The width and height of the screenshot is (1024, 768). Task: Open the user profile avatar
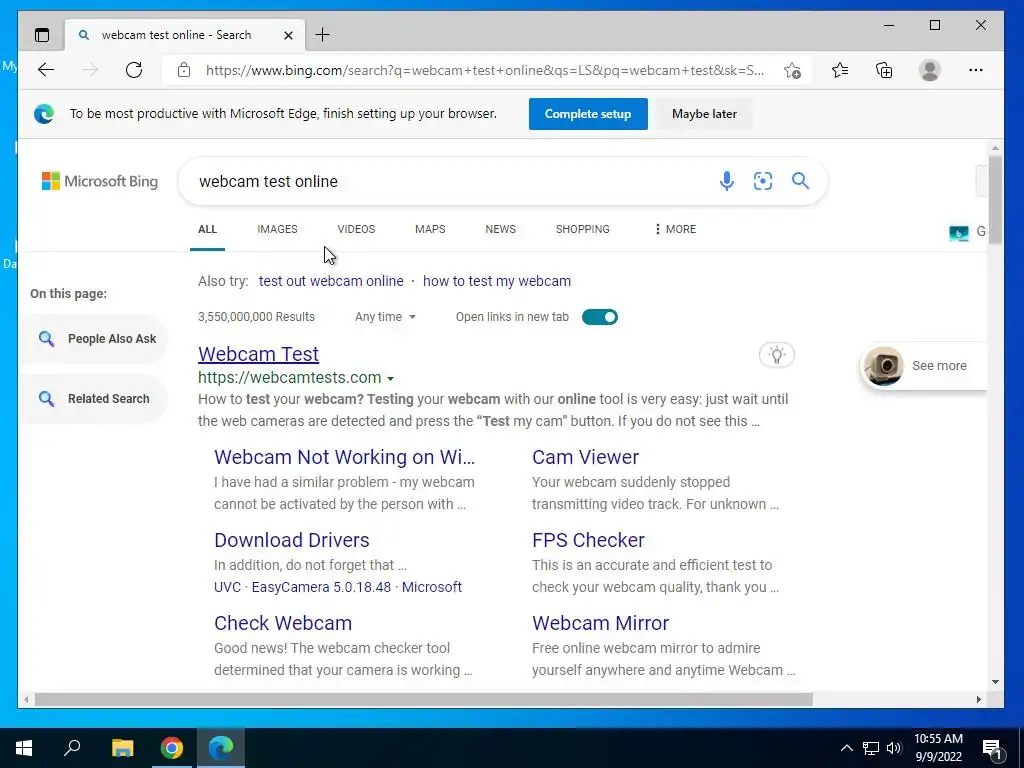[x=929, y=70]
